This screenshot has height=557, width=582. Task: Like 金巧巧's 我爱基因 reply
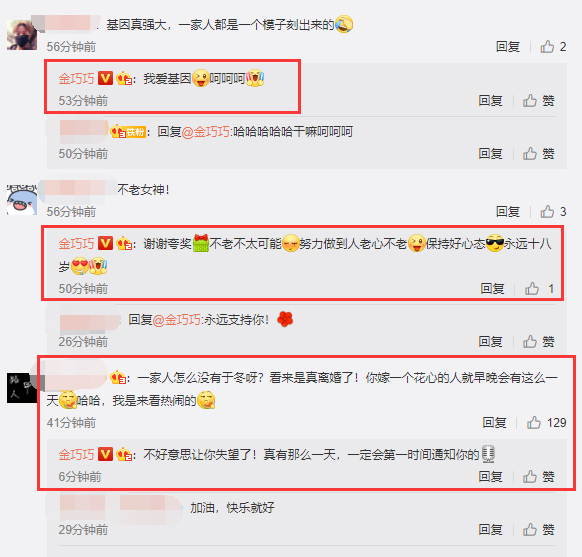coord(539,101)
